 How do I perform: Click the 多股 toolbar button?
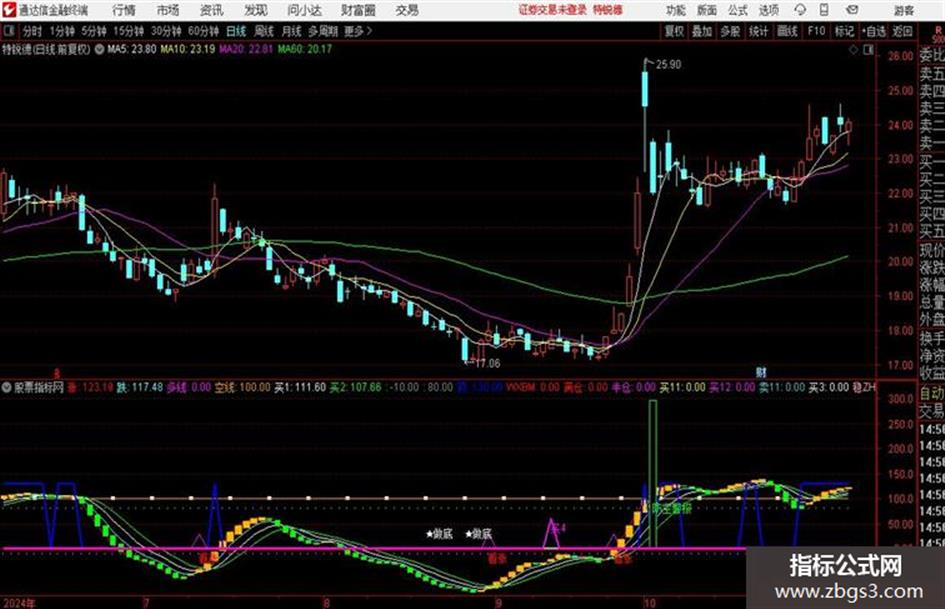pyautogui.click(x=730, y=31)
